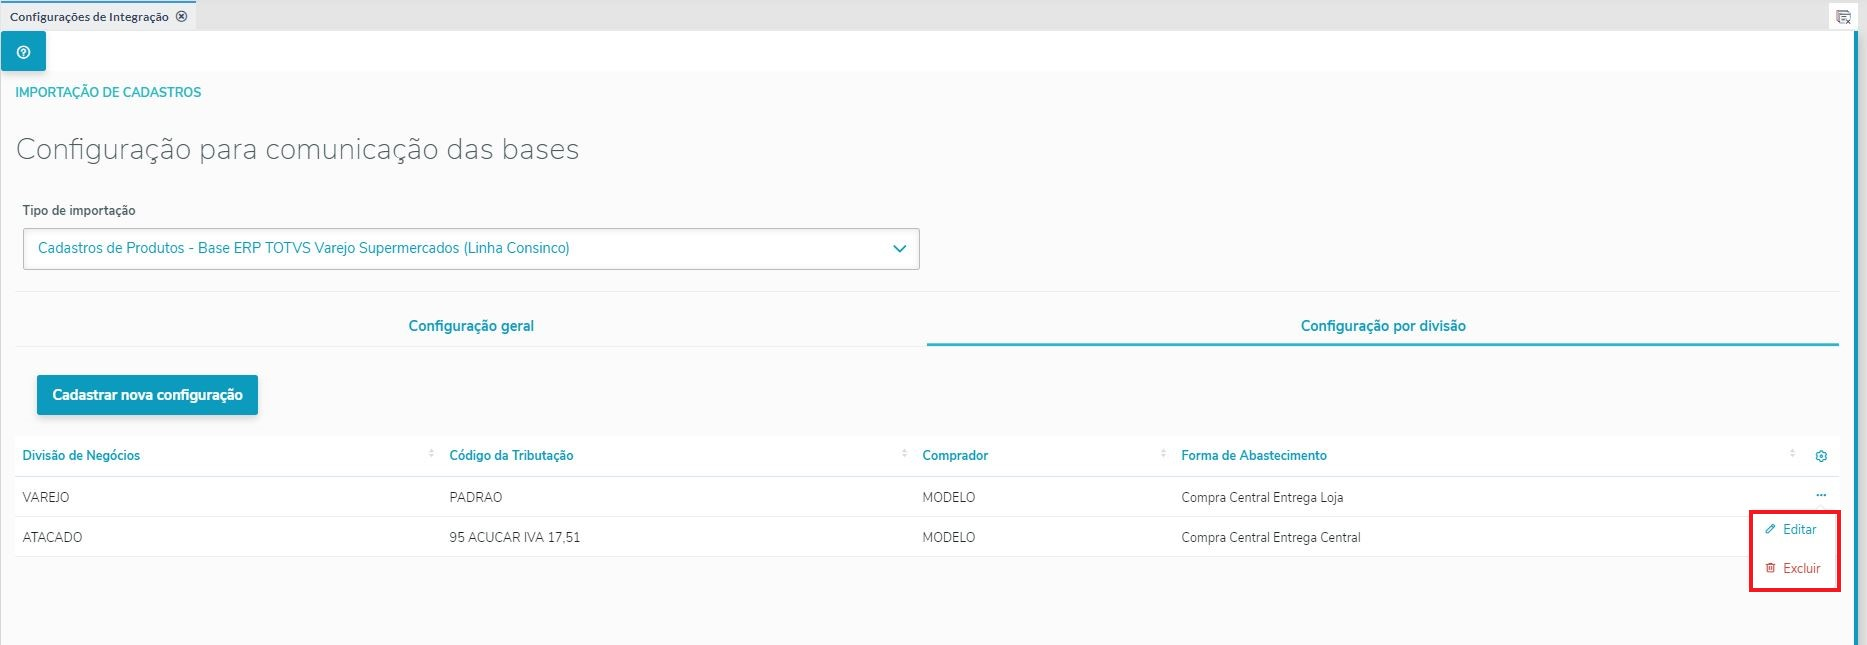Switch to the Configuração geral tab
This screenshot has width=1867, height=645.
point(471,326)
